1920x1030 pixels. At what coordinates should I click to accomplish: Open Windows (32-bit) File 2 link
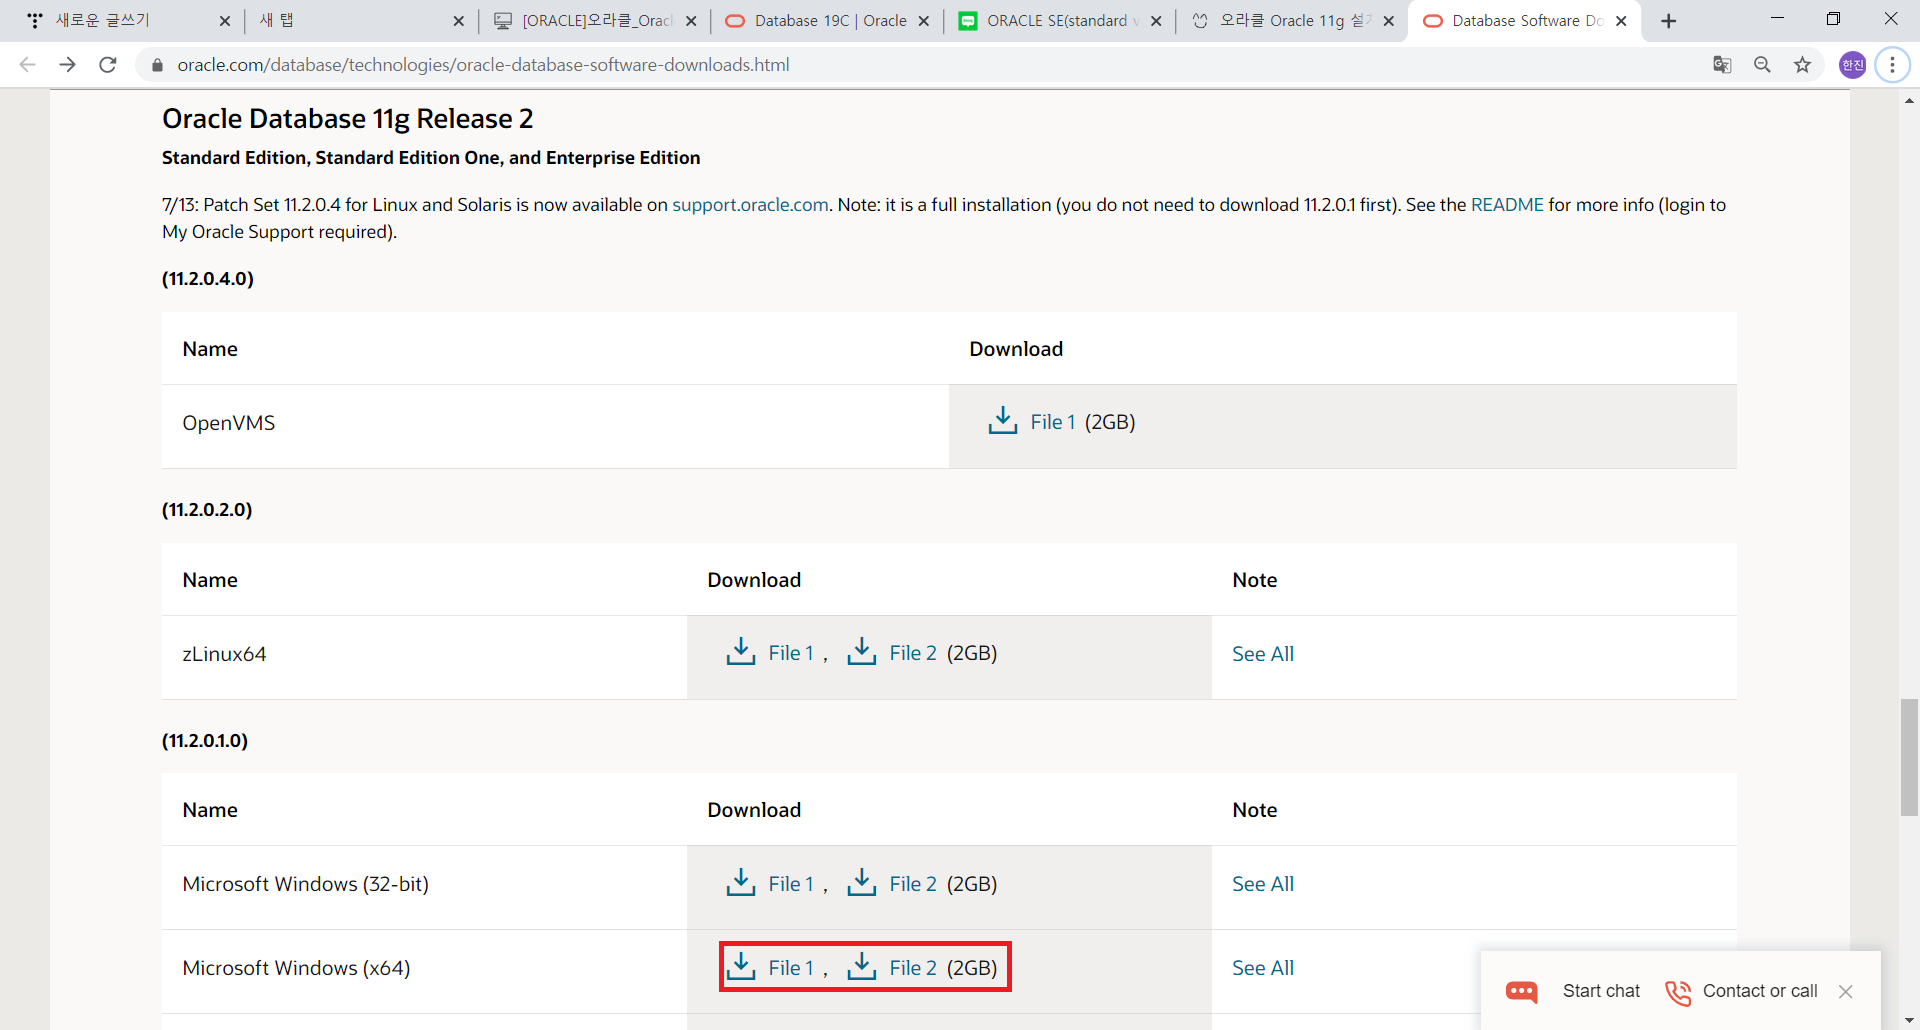point(913,884)
